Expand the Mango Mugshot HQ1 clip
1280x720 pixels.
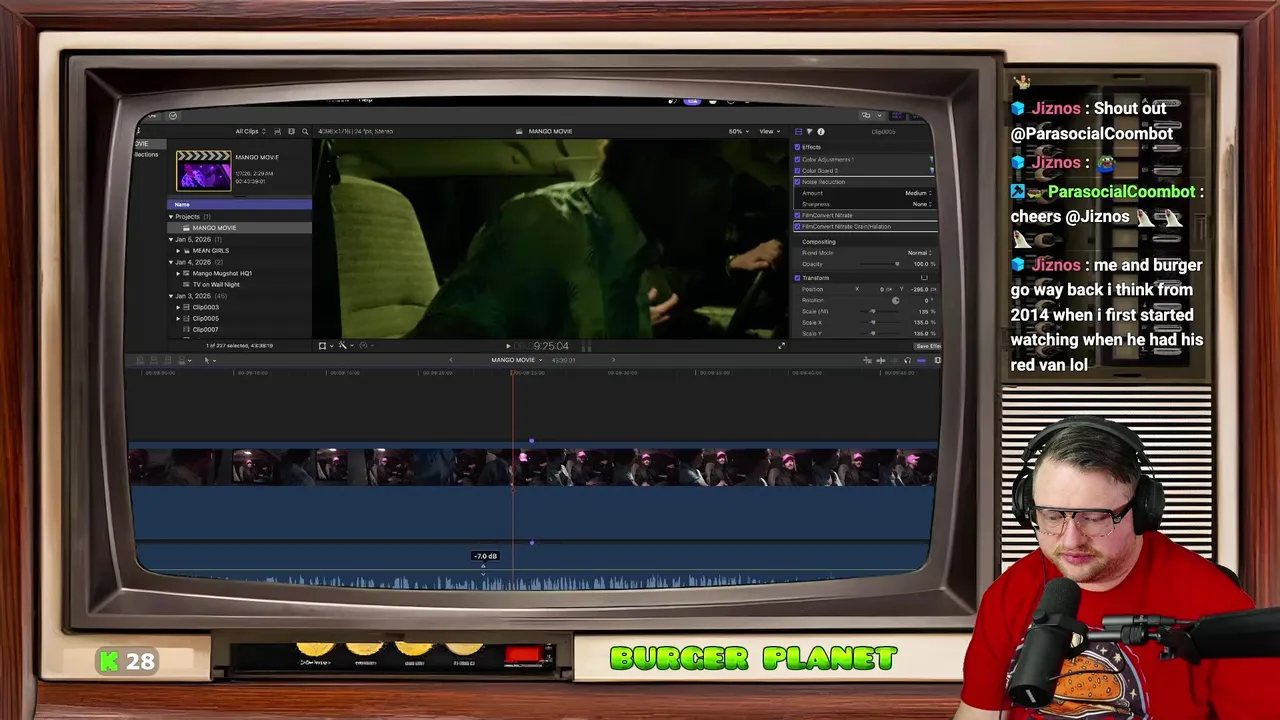click(x=178, y=273)
